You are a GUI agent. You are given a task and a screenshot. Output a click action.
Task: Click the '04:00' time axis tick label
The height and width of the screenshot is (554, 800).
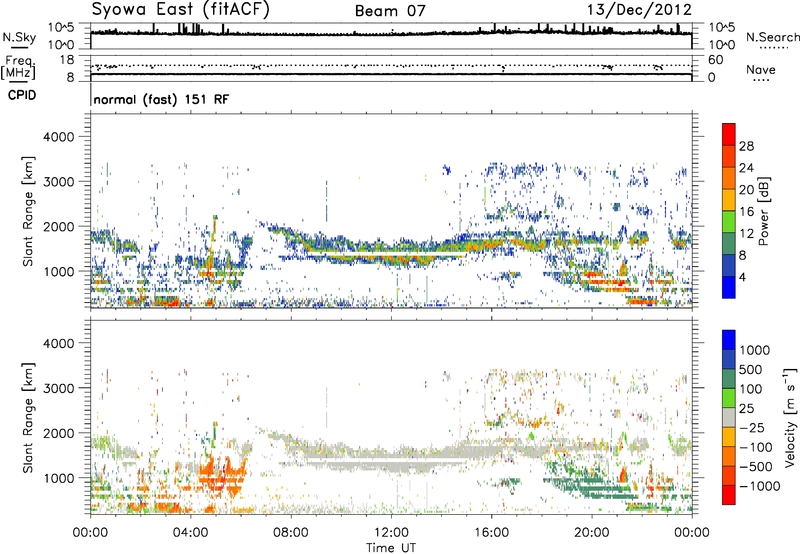(x=191, y=532)
